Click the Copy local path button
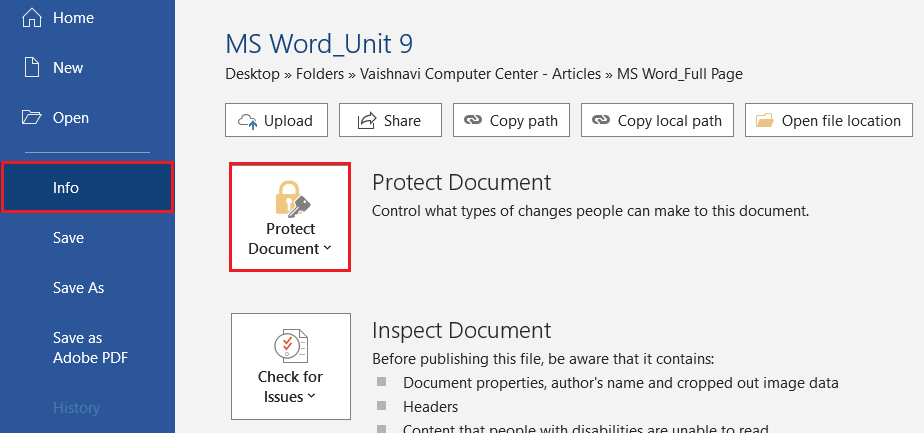 657,120
